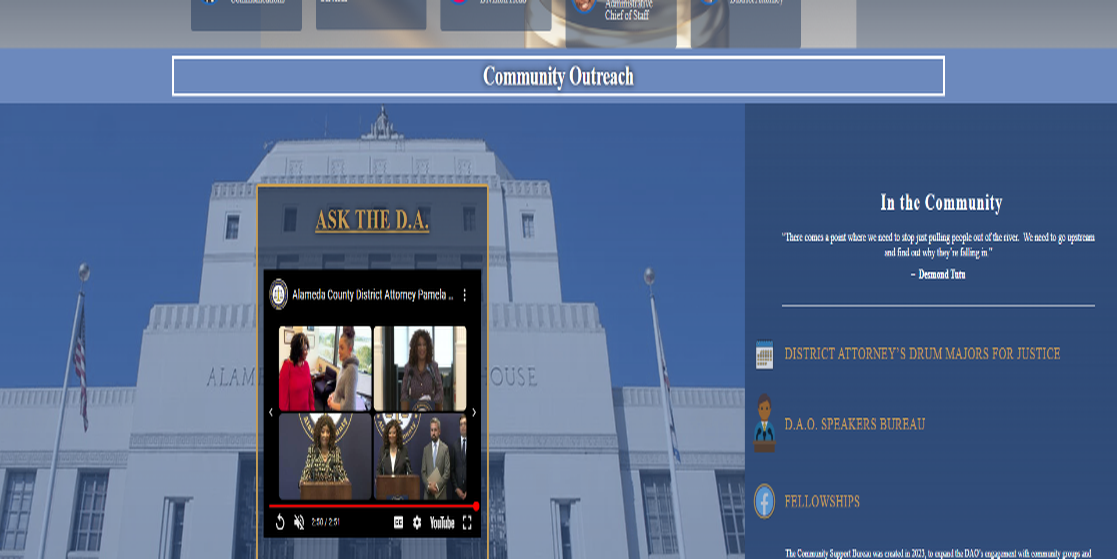Play the suggested video with three people at podium
Image resolution: width=1119 pixels, height=559 pixels.
pyautogui.click(x=420, y=456)
